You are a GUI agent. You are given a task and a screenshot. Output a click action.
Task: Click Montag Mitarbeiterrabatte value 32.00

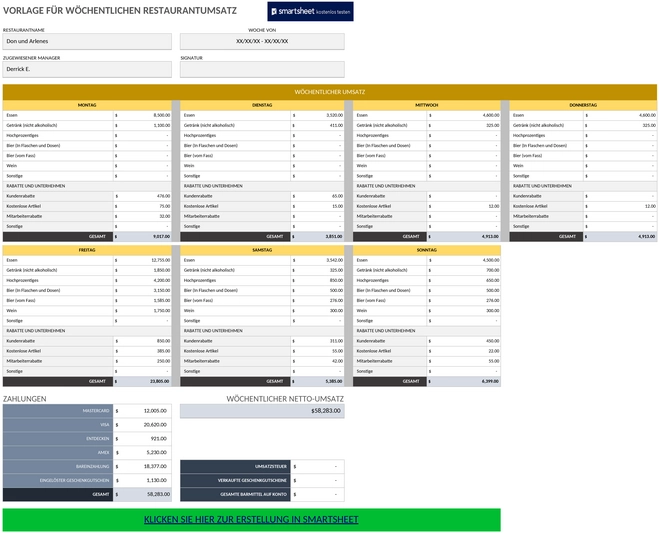click(x=142, y=216)
